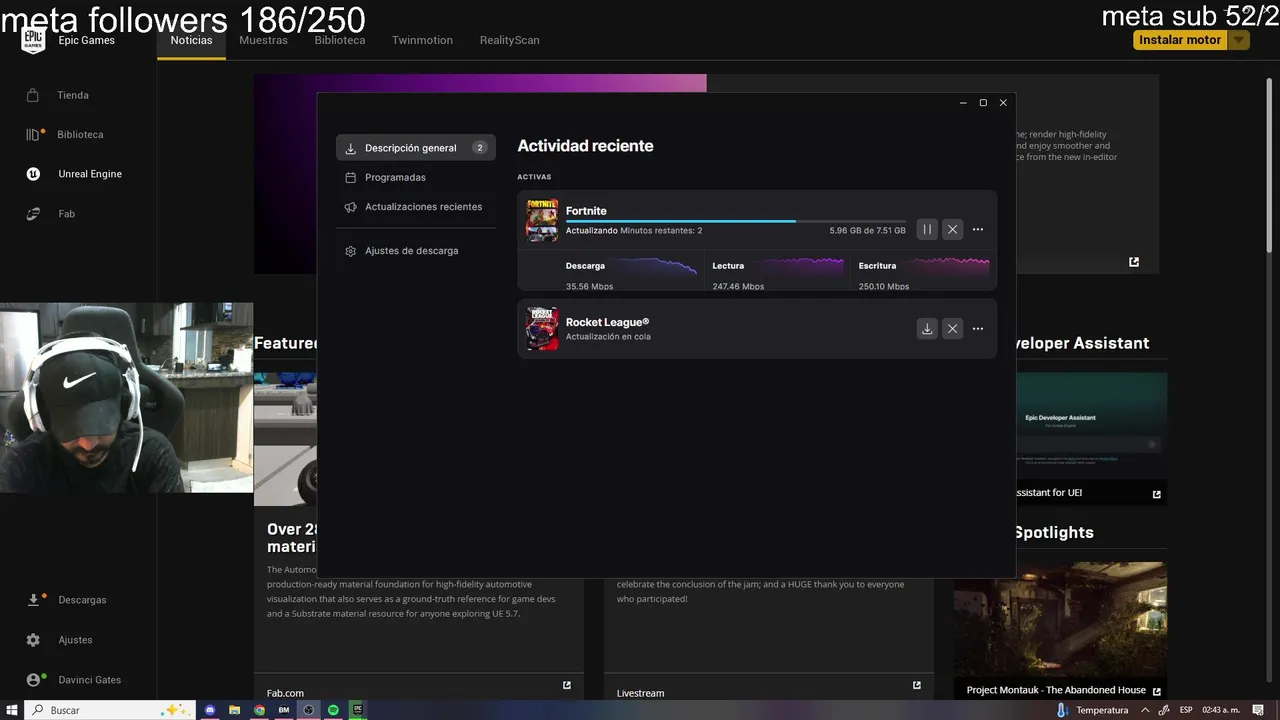
Task: Click the Livestream card label
Action: (x=640, y=693)
